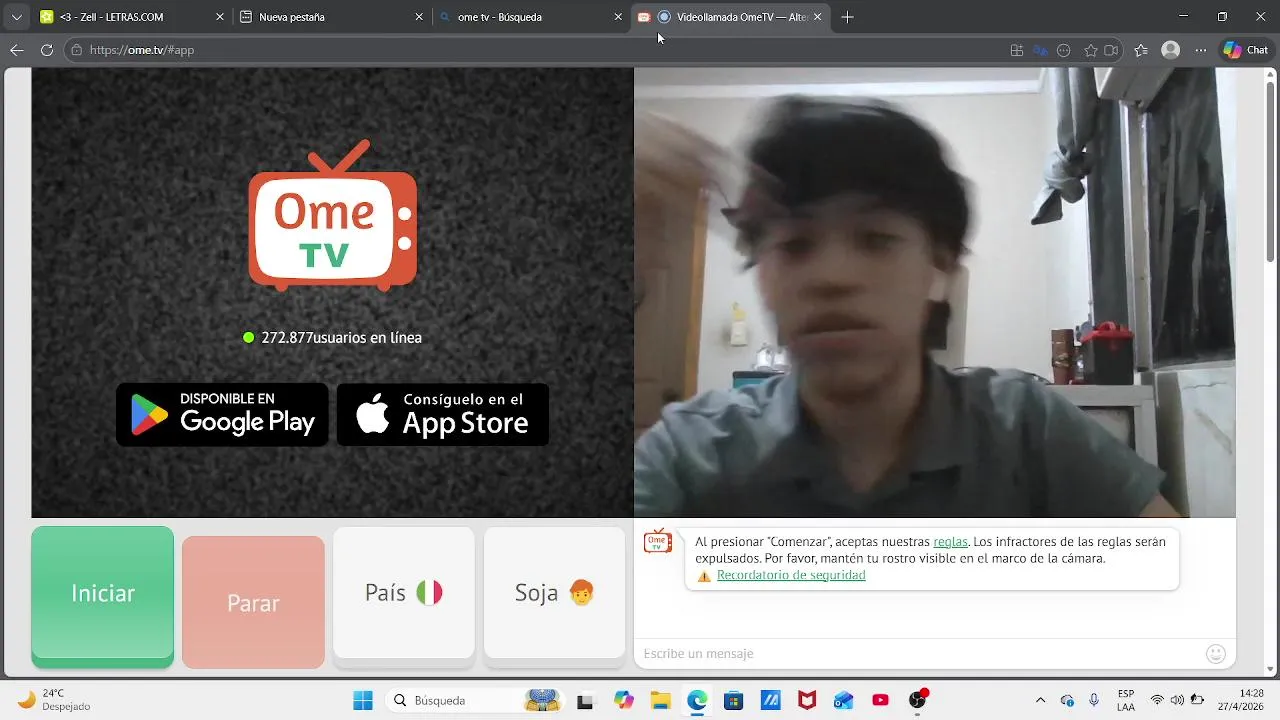Viewport: 1280px width, 720px height.
Task: Expand the tab search dropdown arrow
Action: [16, 17]
